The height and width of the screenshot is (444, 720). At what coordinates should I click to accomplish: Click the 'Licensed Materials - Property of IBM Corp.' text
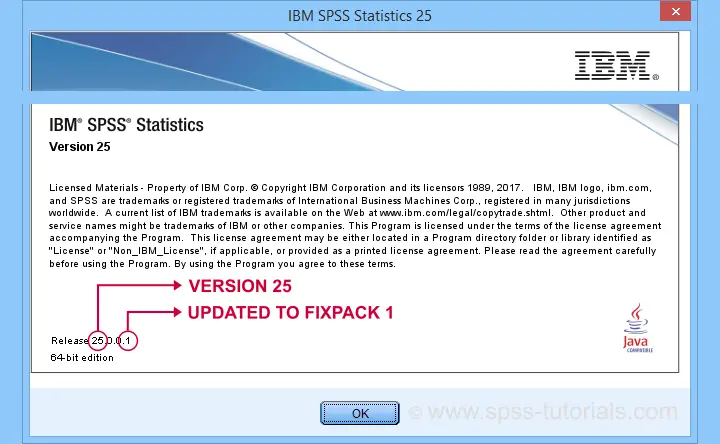(148, 188)
